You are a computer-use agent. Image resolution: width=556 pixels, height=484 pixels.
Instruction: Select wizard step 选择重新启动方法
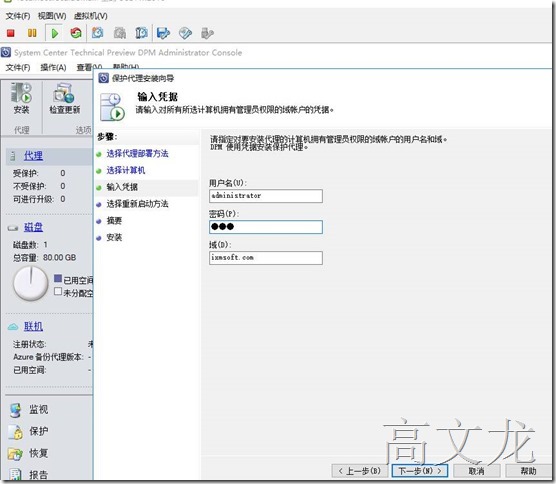click(137, 204)
